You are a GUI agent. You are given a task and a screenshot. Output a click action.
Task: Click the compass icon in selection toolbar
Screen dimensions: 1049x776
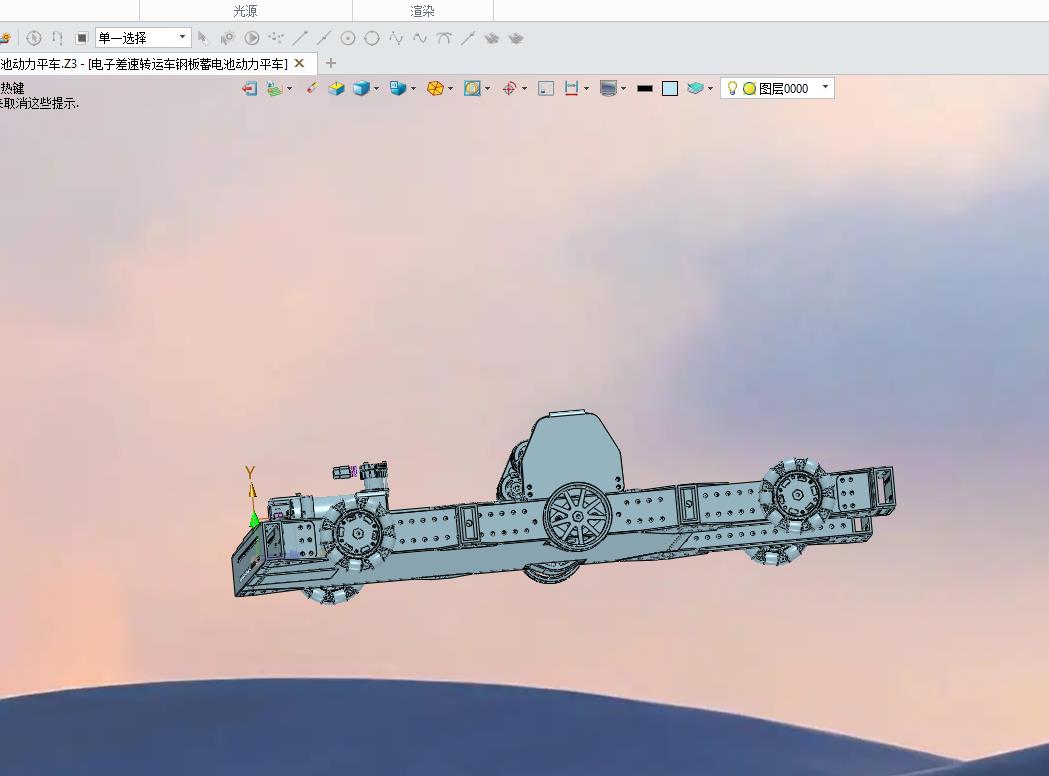[33, 38]
